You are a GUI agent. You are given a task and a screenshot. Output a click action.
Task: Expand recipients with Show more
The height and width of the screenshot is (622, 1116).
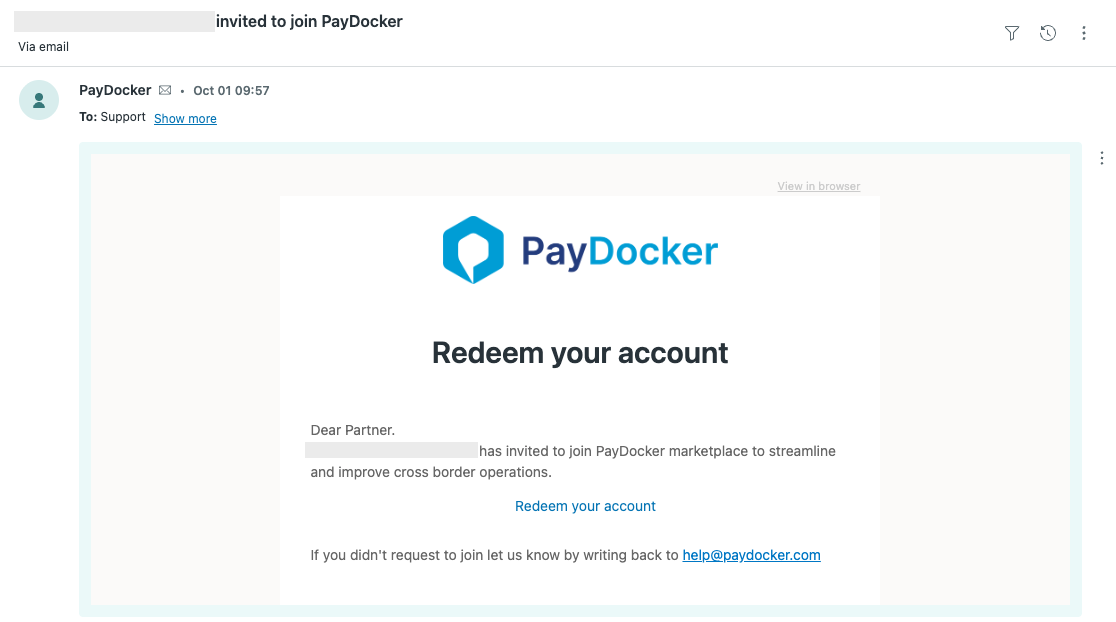point(185,119)
